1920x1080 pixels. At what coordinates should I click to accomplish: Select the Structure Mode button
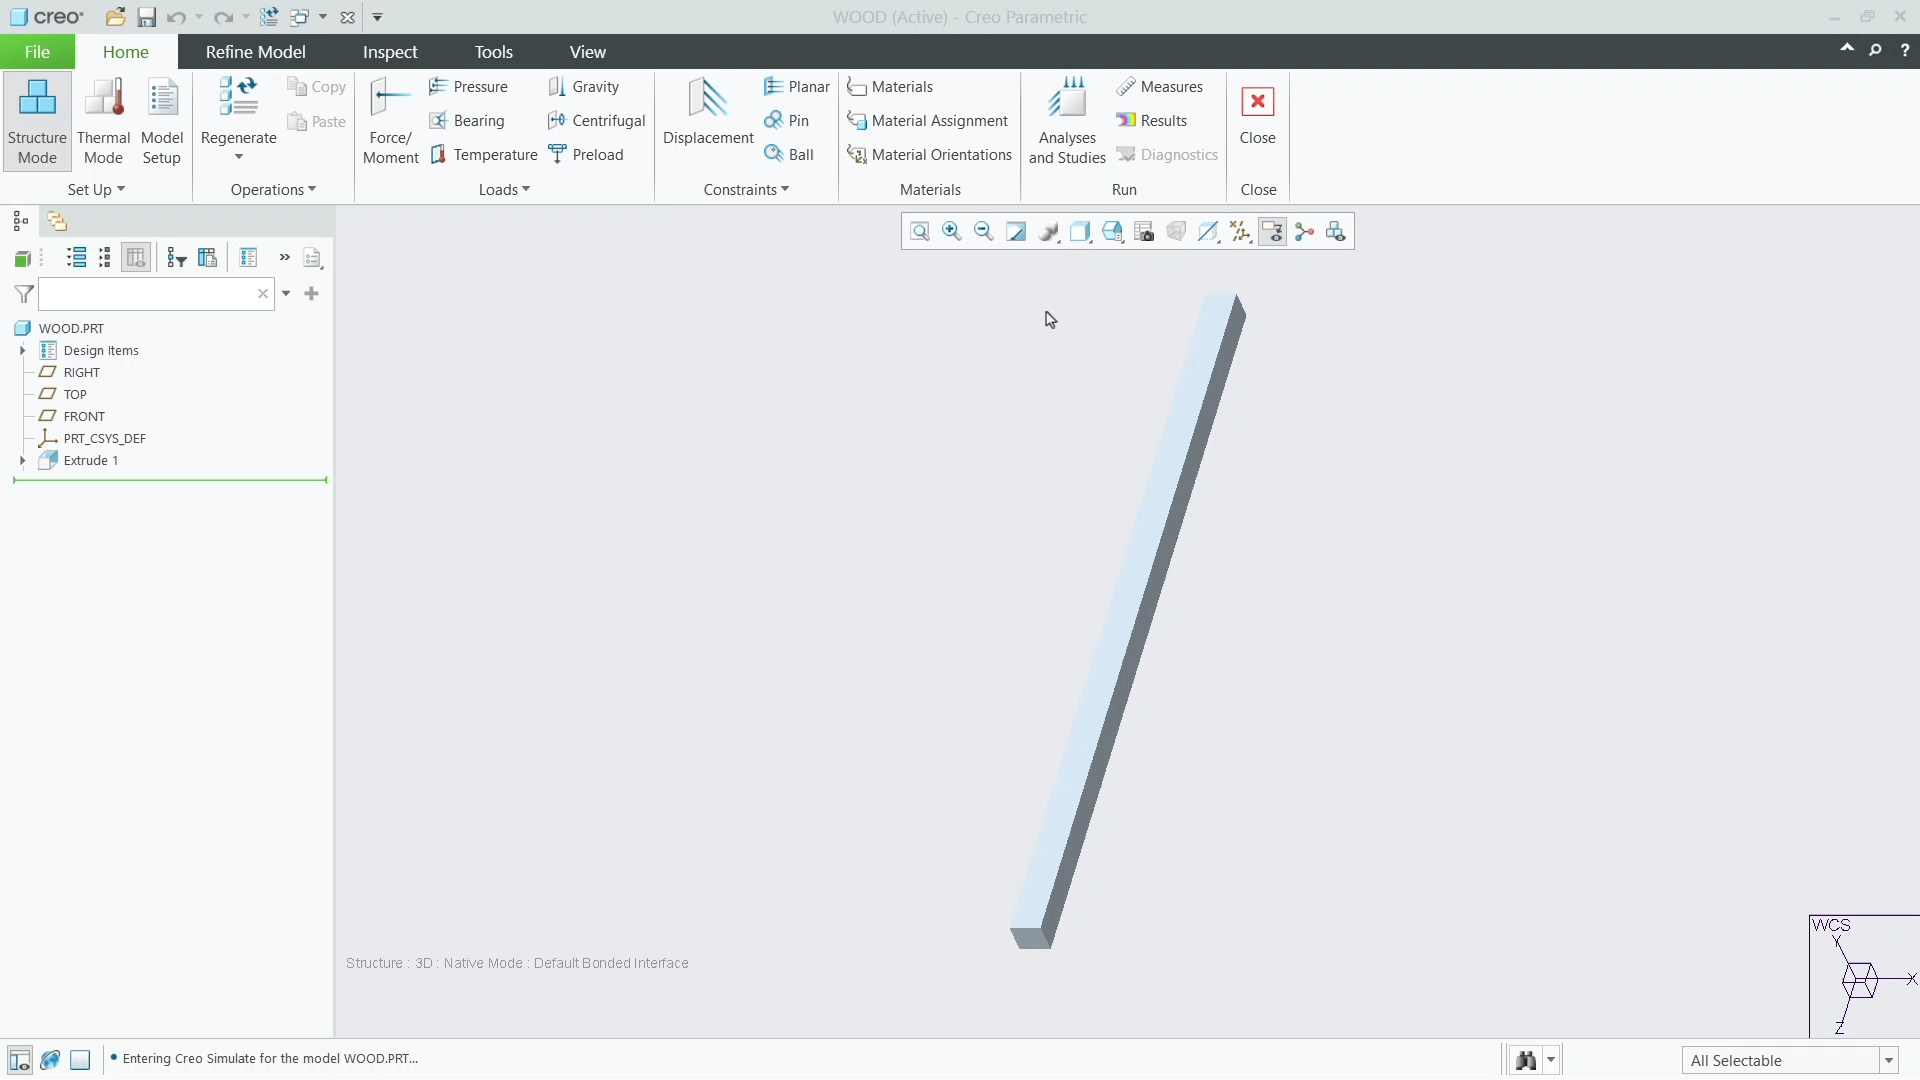click(x=37, y=121)
